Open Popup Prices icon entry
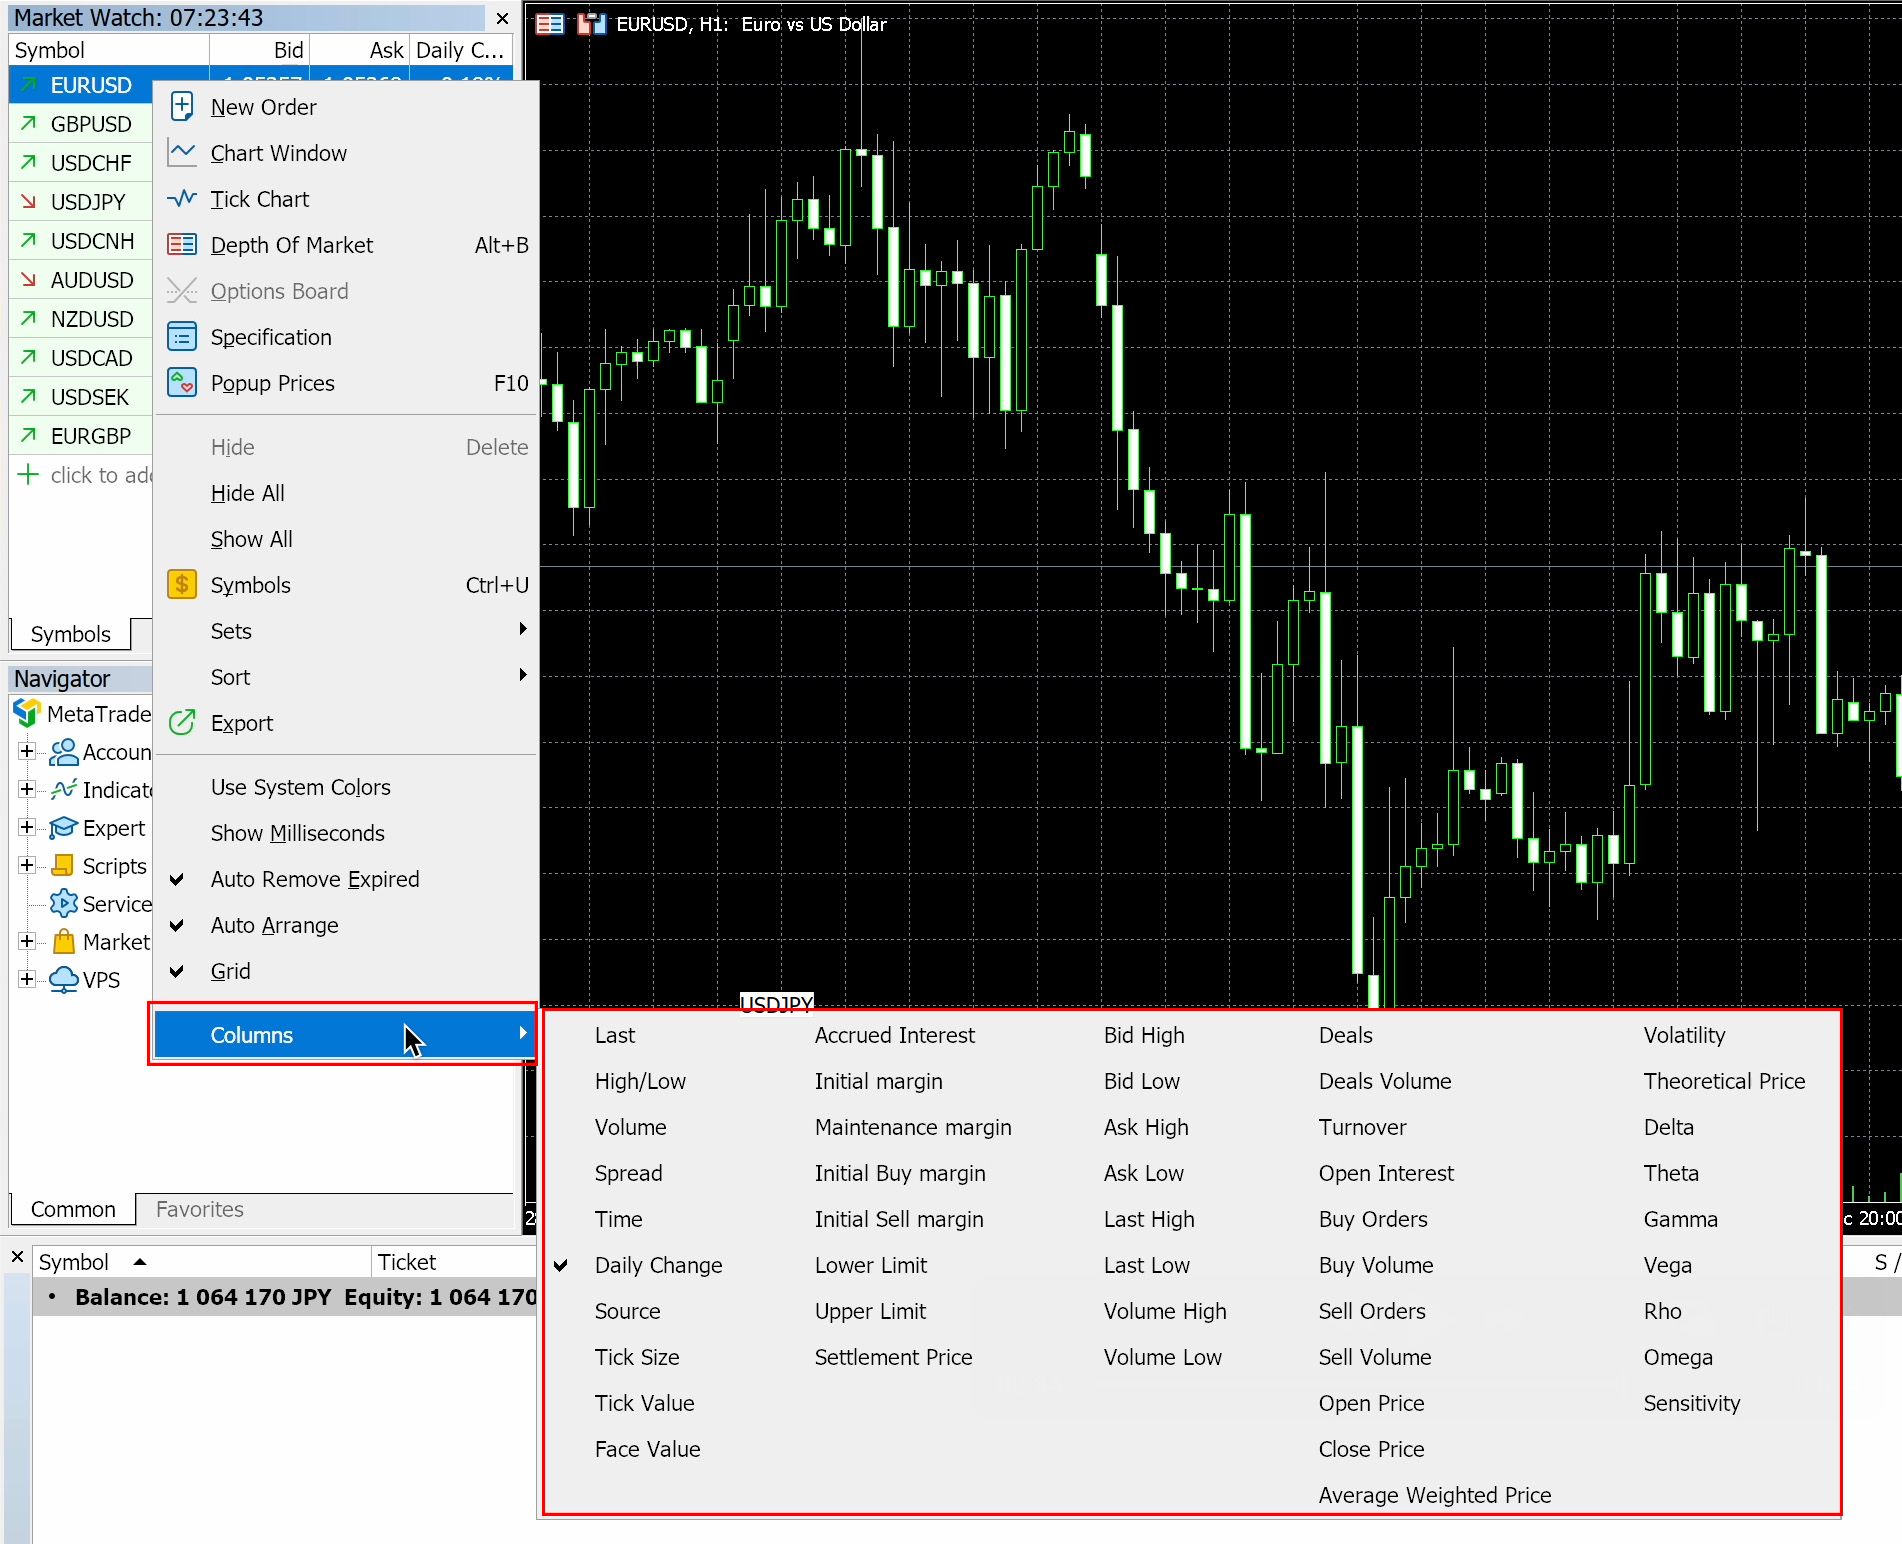This screenshot has height=1544, width=1902. pos(182,383)
